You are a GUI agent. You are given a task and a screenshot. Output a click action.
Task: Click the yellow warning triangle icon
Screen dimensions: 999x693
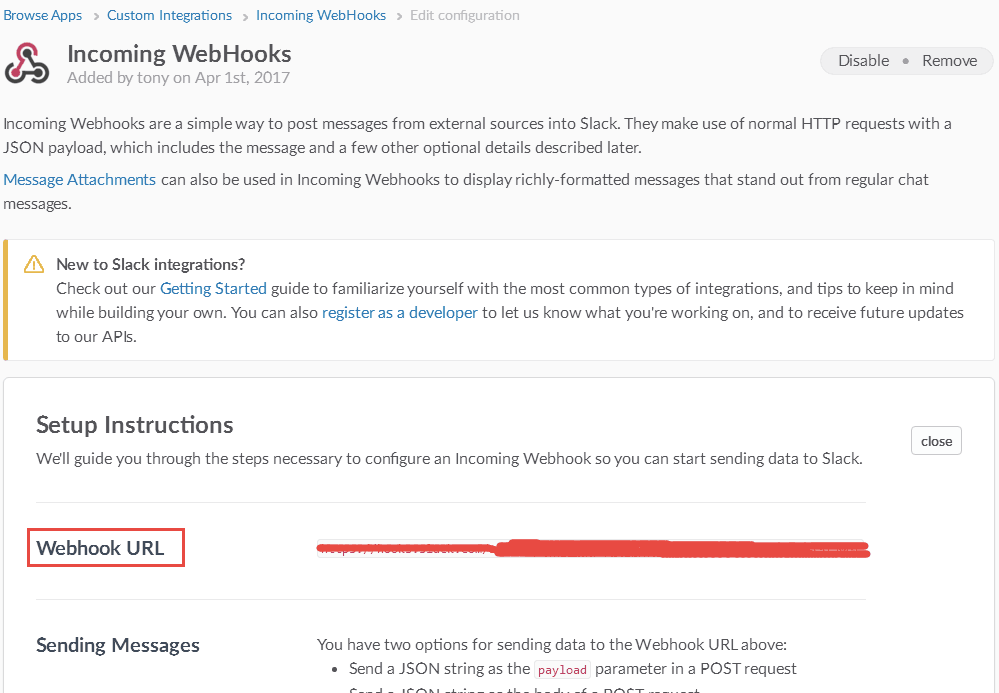pos(34,264)
